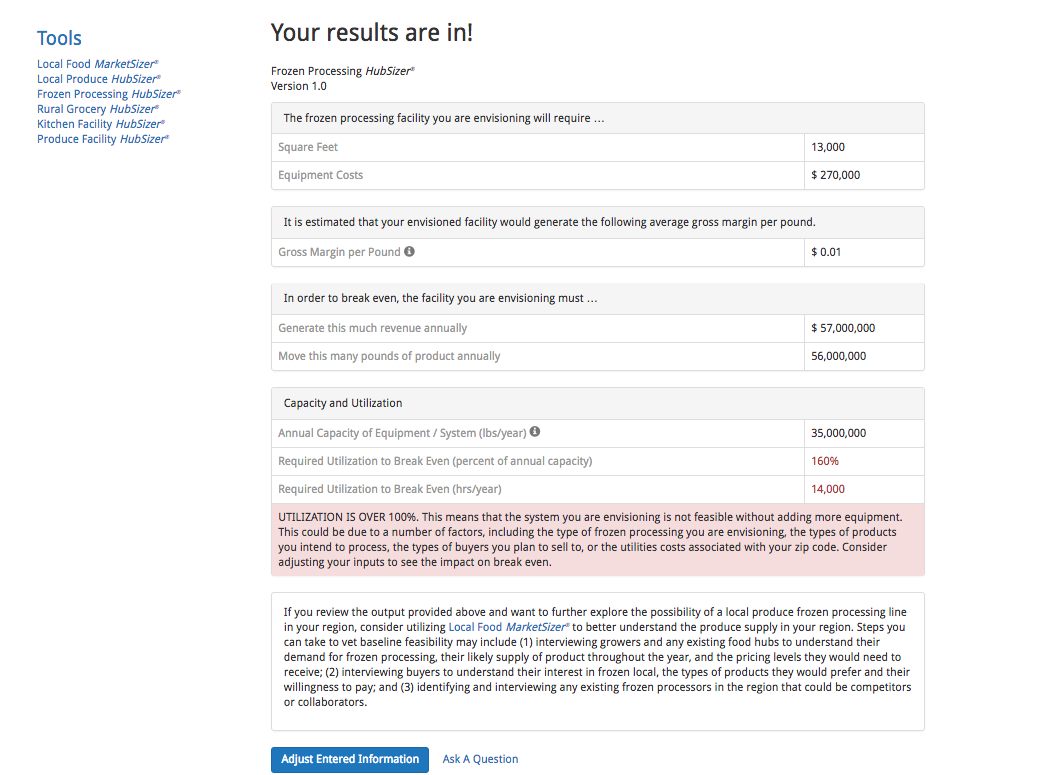Select the annual revenue value $ 57,000,000
This screenshot has width=1046, height=775.
[843, 328]
